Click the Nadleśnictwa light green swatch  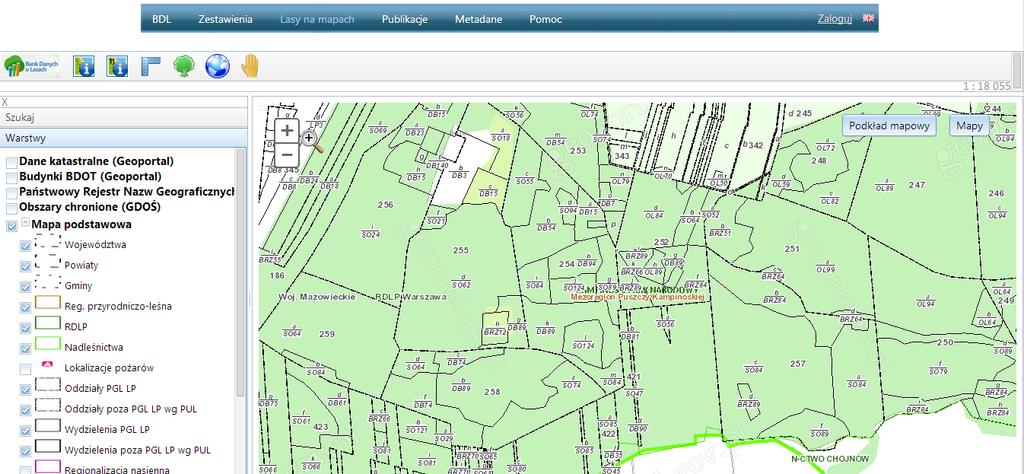tap(48, 343)
